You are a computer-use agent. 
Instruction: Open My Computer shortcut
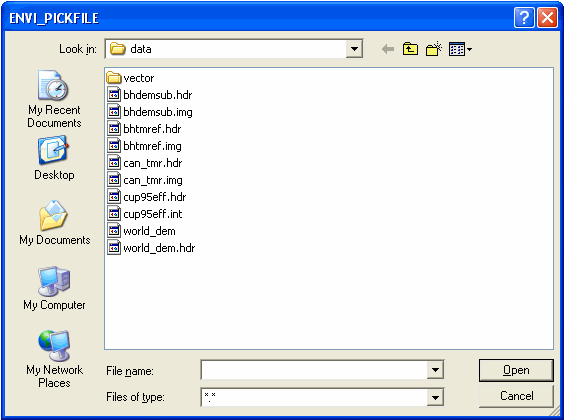[54, 288]
